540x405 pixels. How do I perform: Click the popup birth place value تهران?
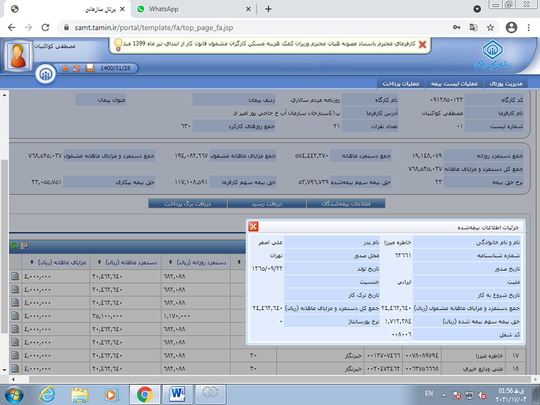tap(276, 256)
